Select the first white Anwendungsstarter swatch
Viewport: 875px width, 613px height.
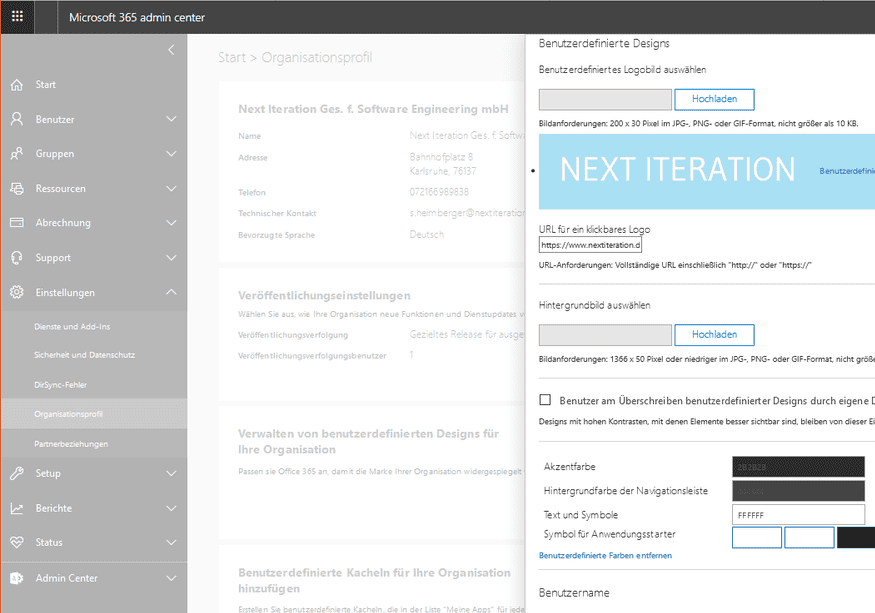[757, 537]
